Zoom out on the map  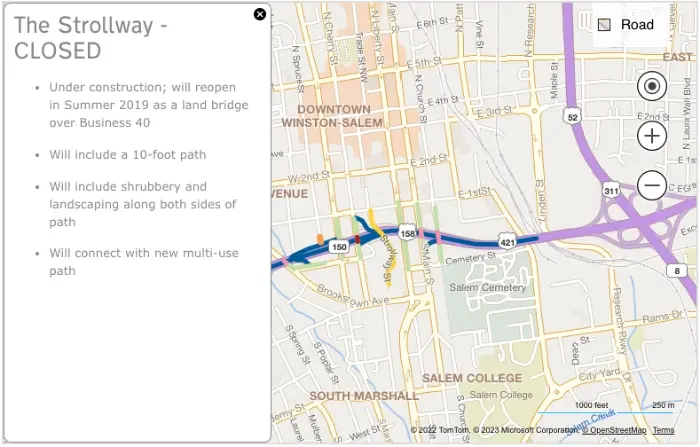tap(652, 185)
